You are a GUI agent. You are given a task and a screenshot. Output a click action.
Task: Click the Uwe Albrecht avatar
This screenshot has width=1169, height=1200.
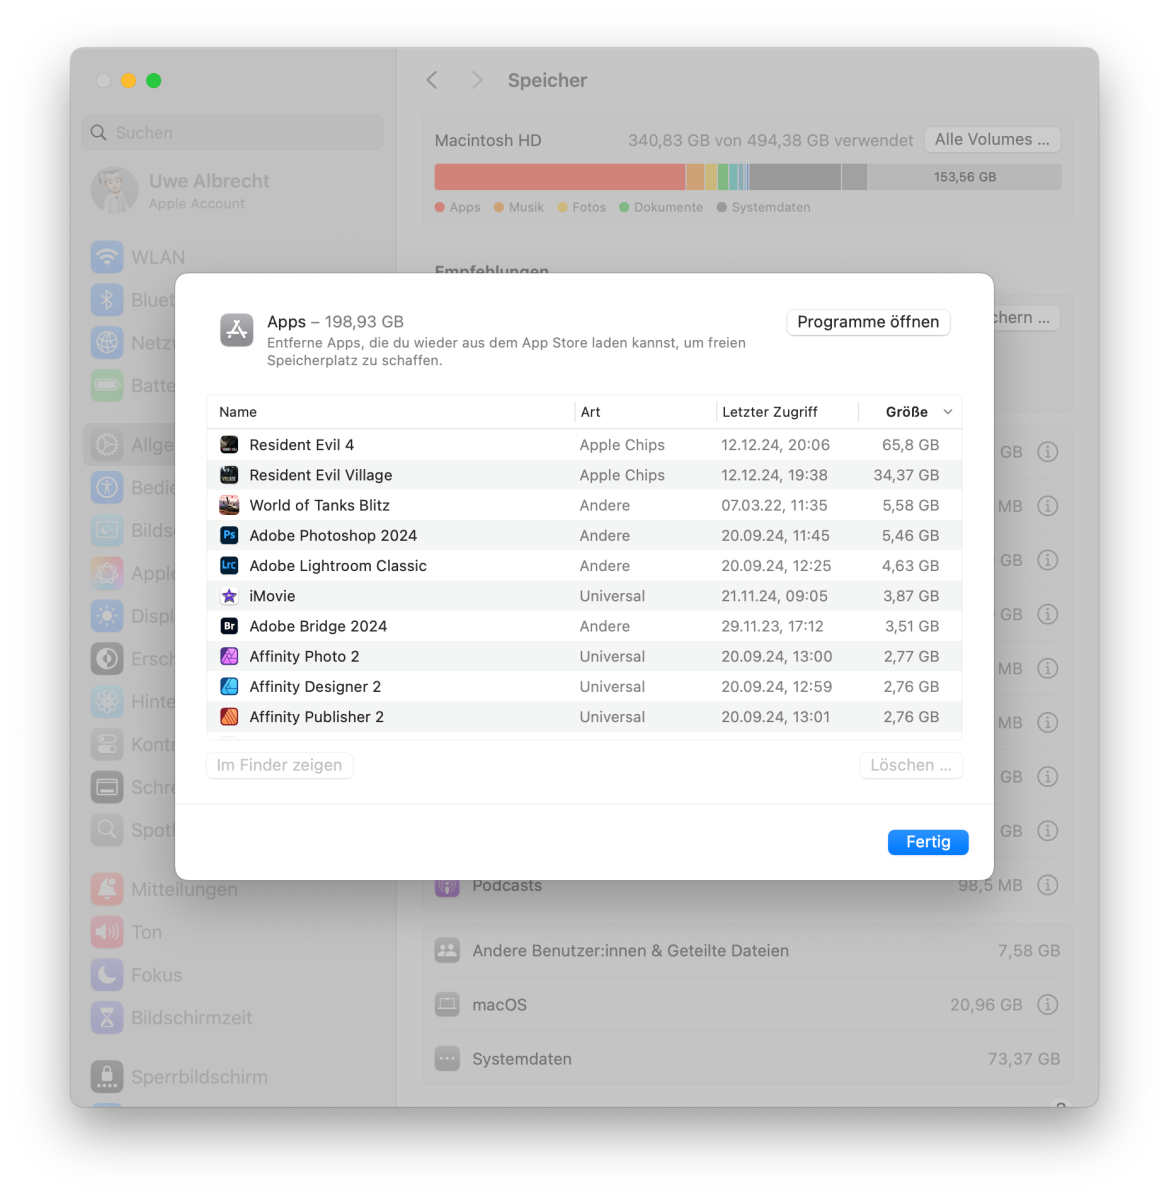[114, 190]
